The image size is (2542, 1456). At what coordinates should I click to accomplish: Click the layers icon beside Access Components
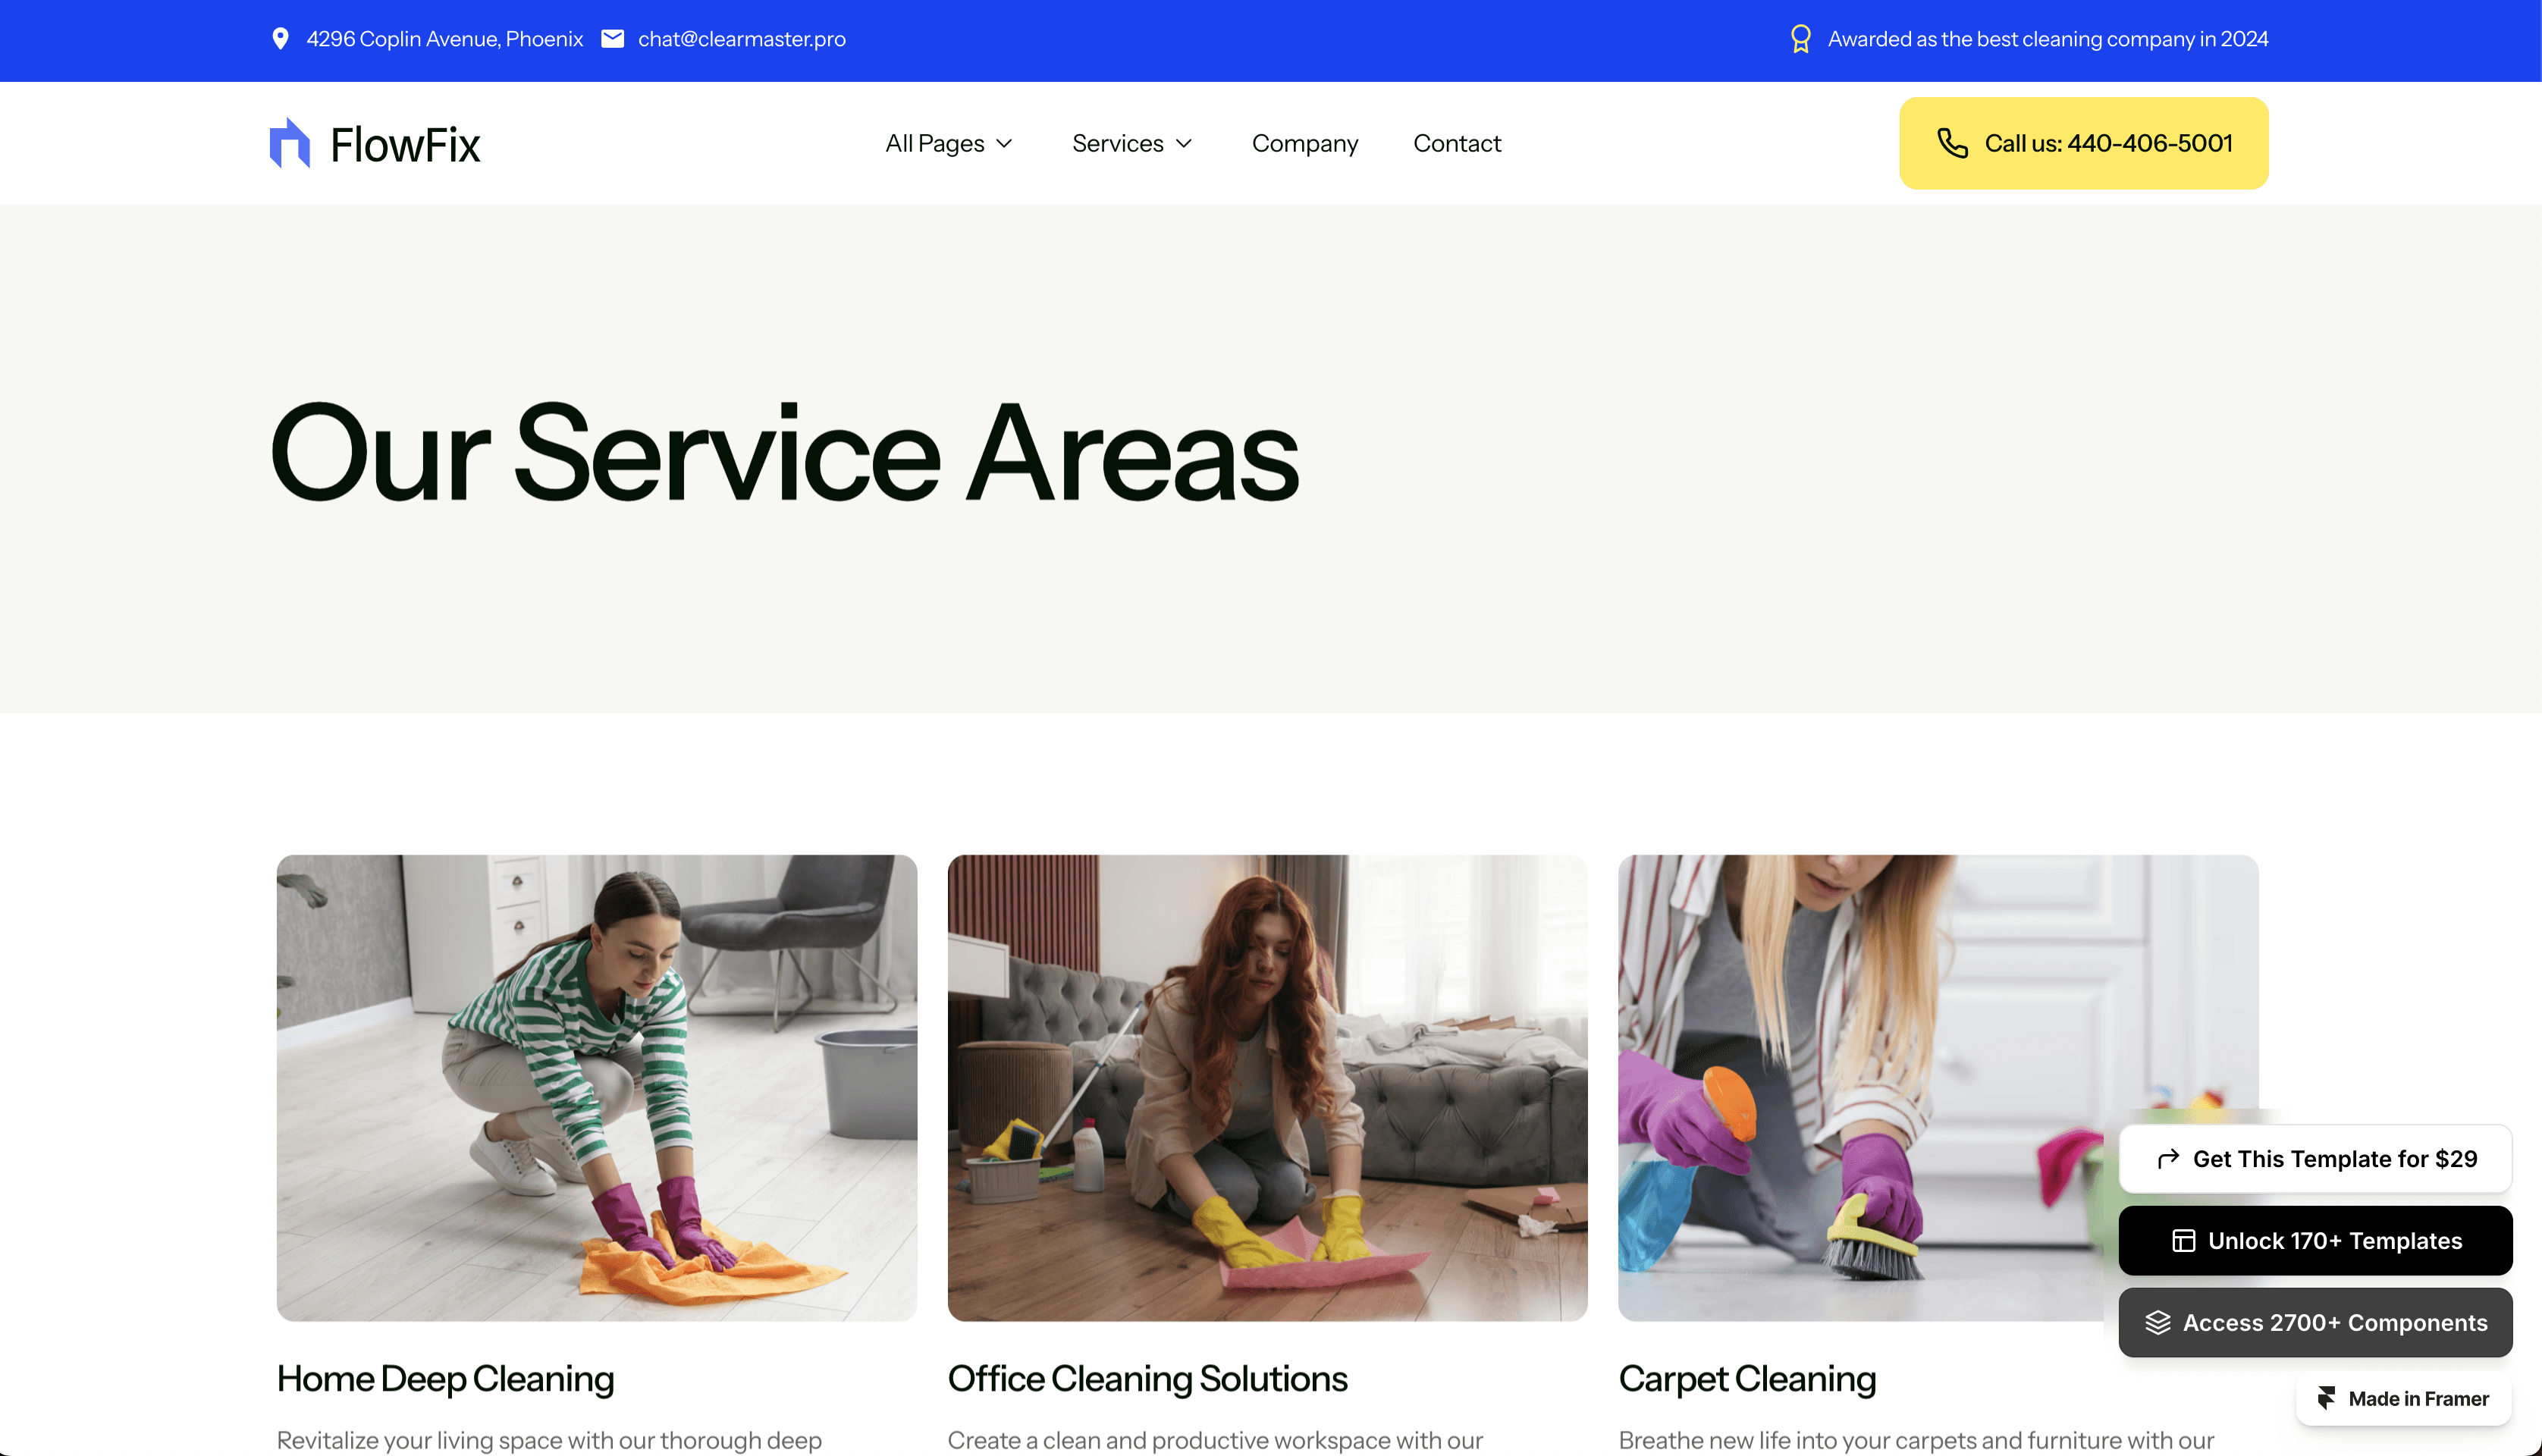(x=2157, y=1323)
